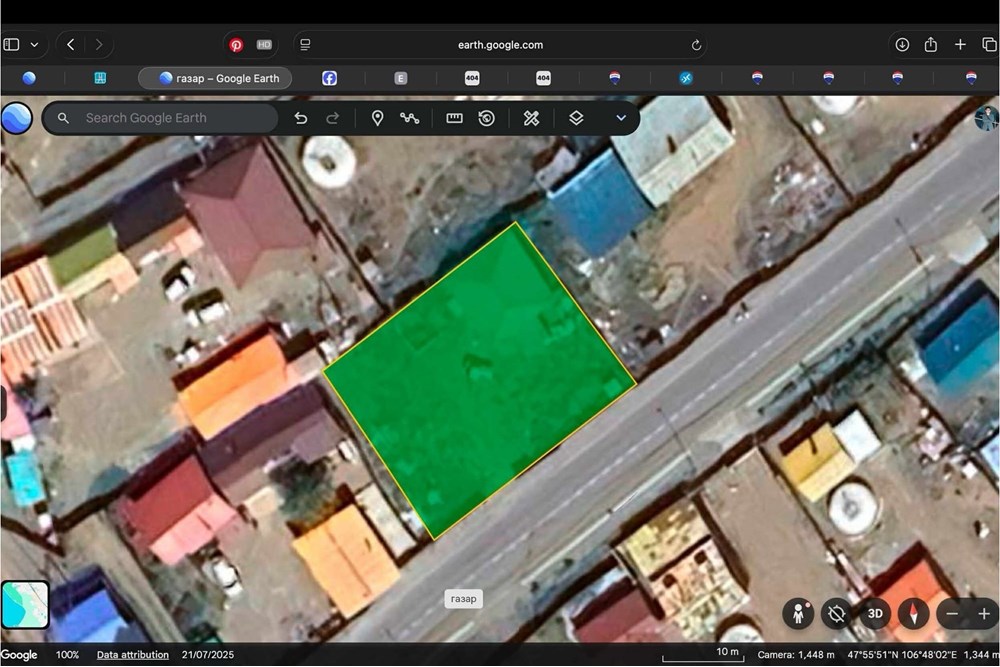
Task: Reload the current page
Action: [x=696, y=45]
